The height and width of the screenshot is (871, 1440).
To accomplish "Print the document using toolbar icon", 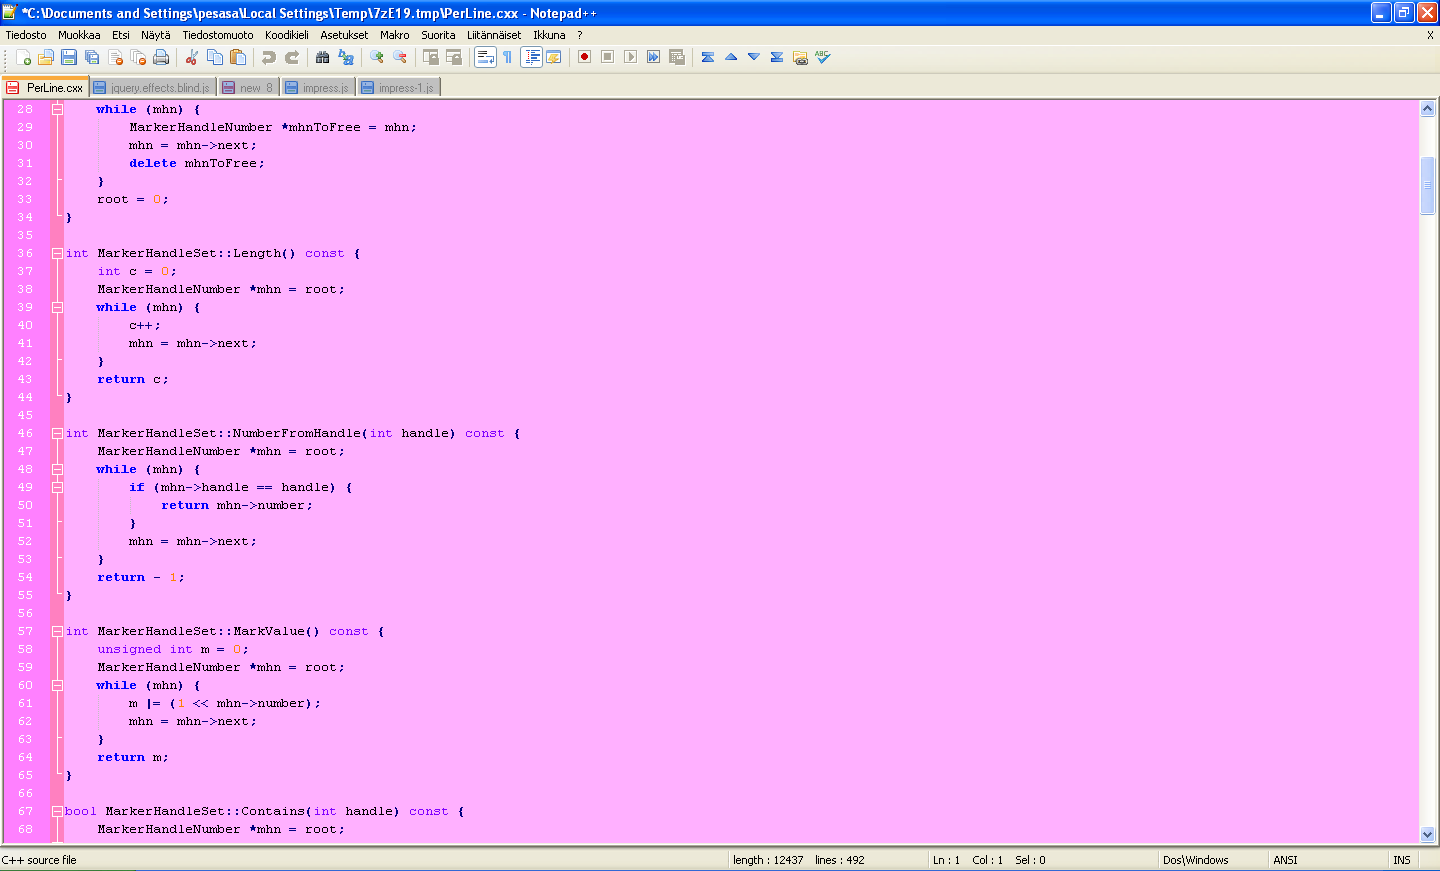I will tap(161, 57).
